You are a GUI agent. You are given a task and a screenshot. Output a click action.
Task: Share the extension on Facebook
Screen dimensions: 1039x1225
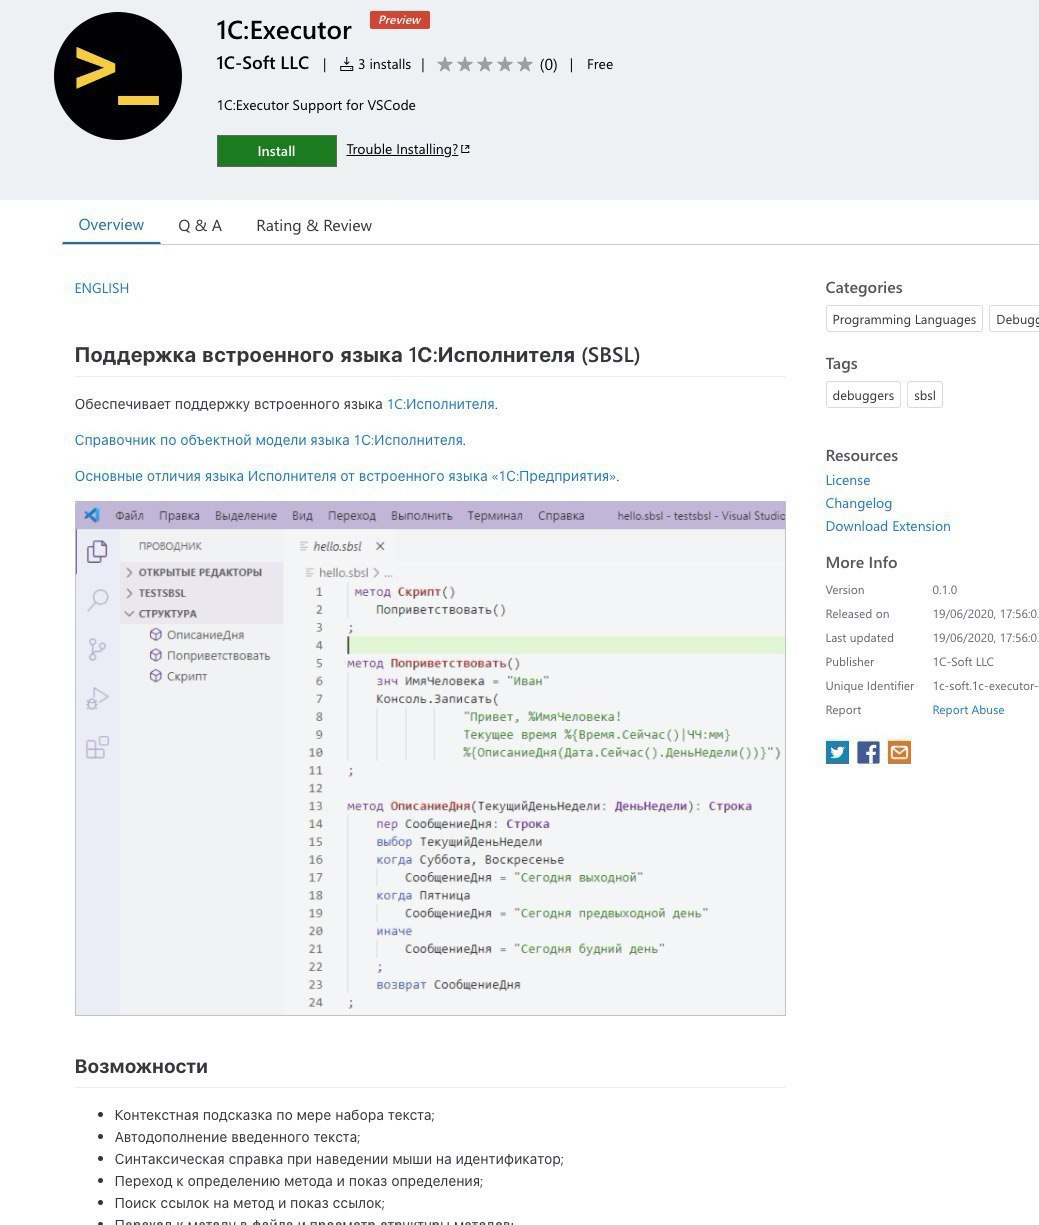(868, 752)
